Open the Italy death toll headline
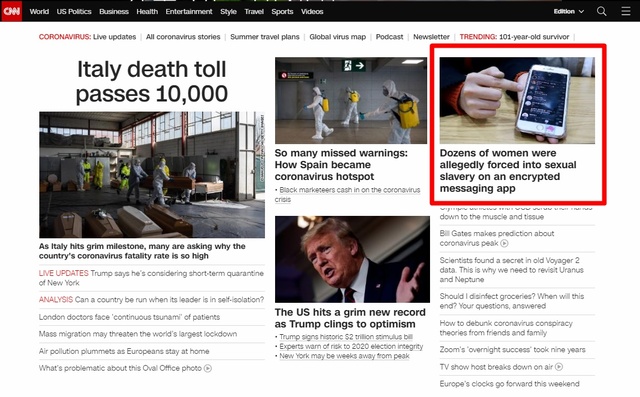 [151, 81]
